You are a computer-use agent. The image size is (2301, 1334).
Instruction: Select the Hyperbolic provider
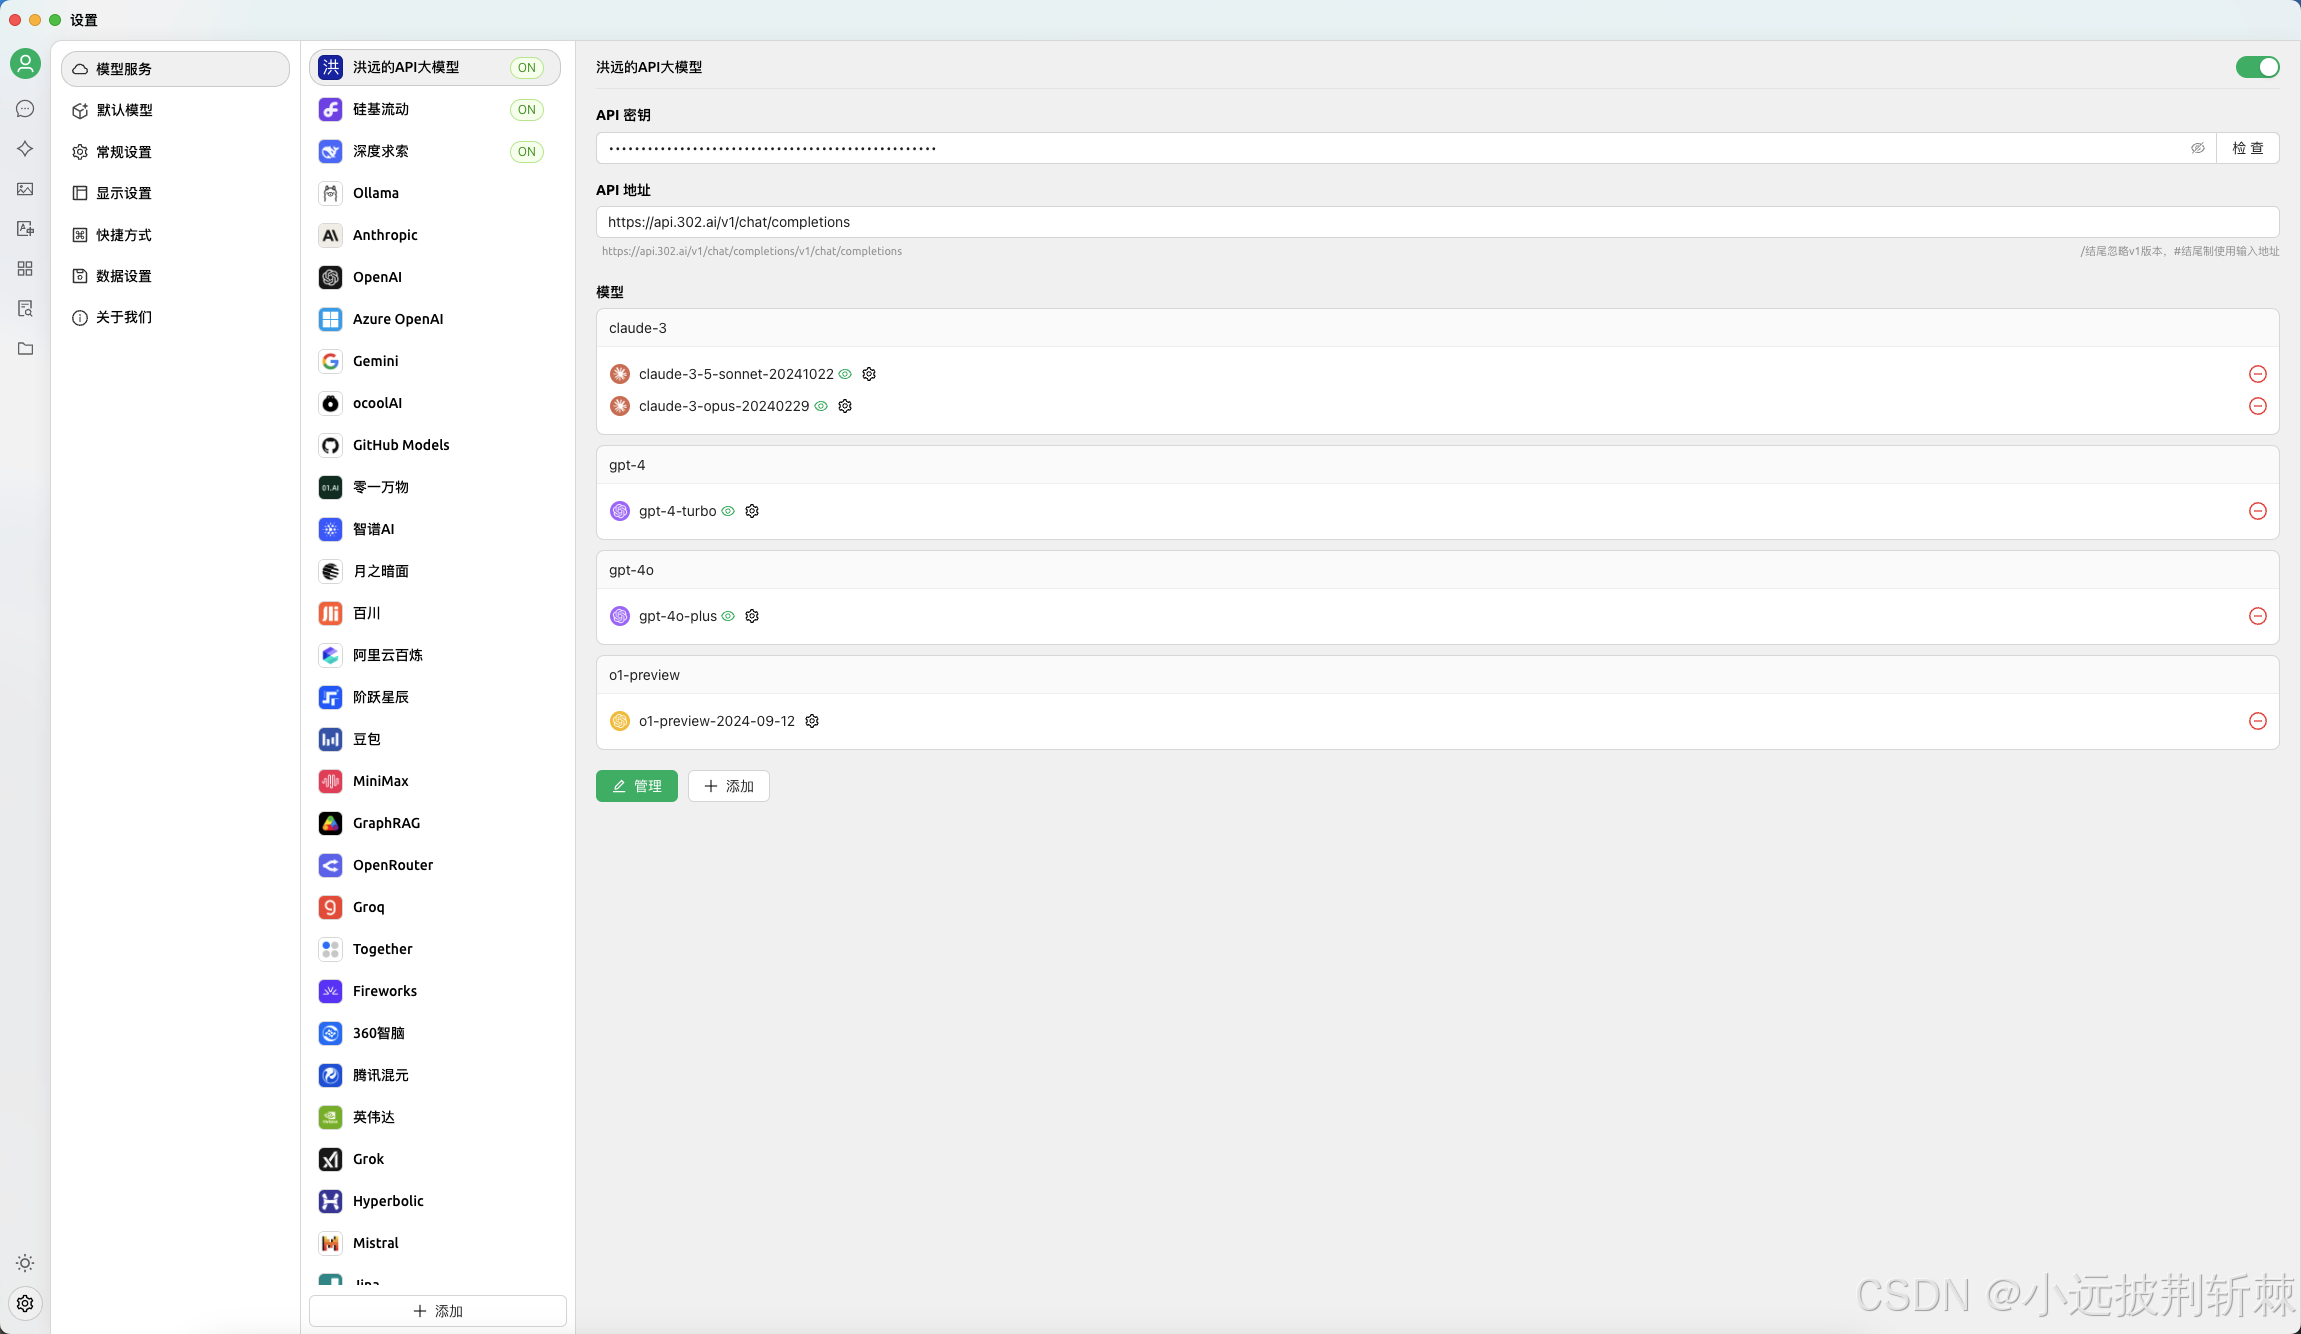click(x=435, y=1201)
